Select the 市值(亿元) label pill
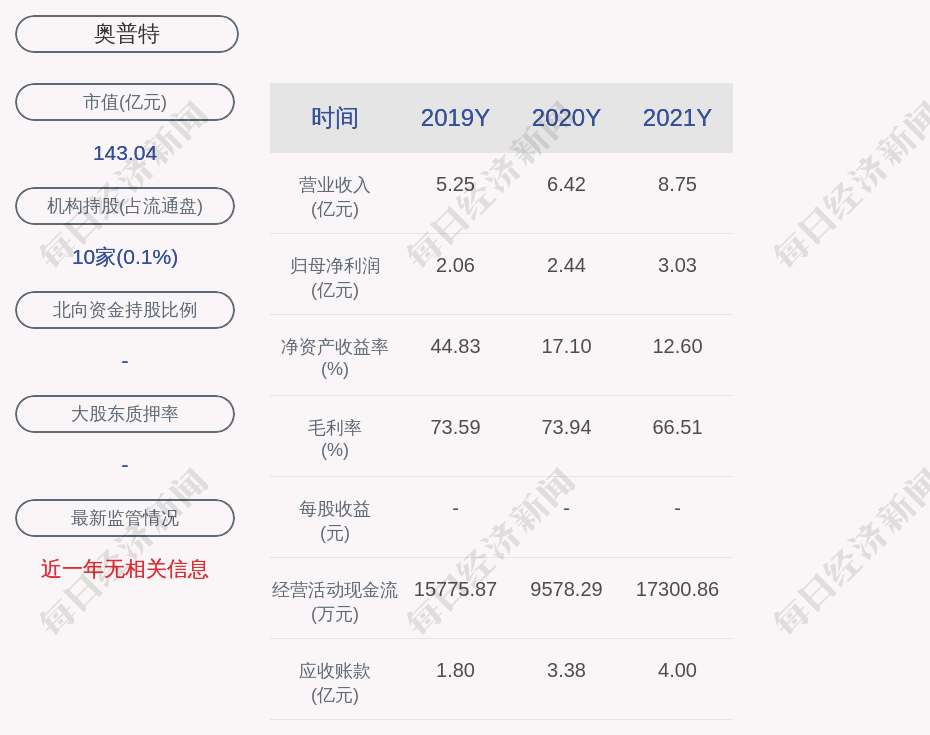The width and height of the screenshot is (930, 735). point(125,102)
